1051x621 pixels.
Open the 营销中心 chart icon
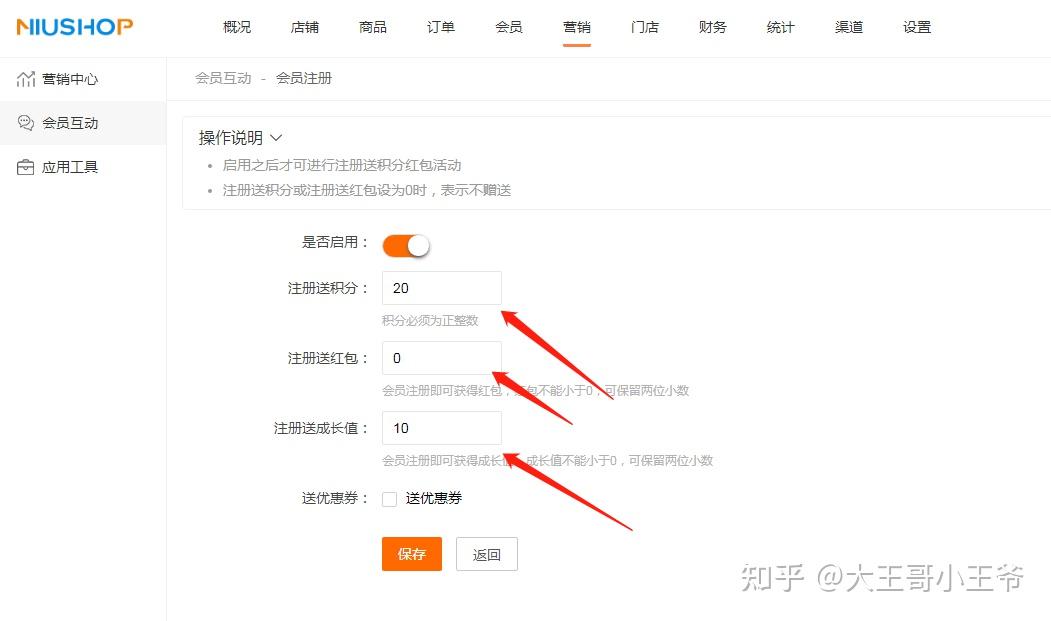[25, 79]
